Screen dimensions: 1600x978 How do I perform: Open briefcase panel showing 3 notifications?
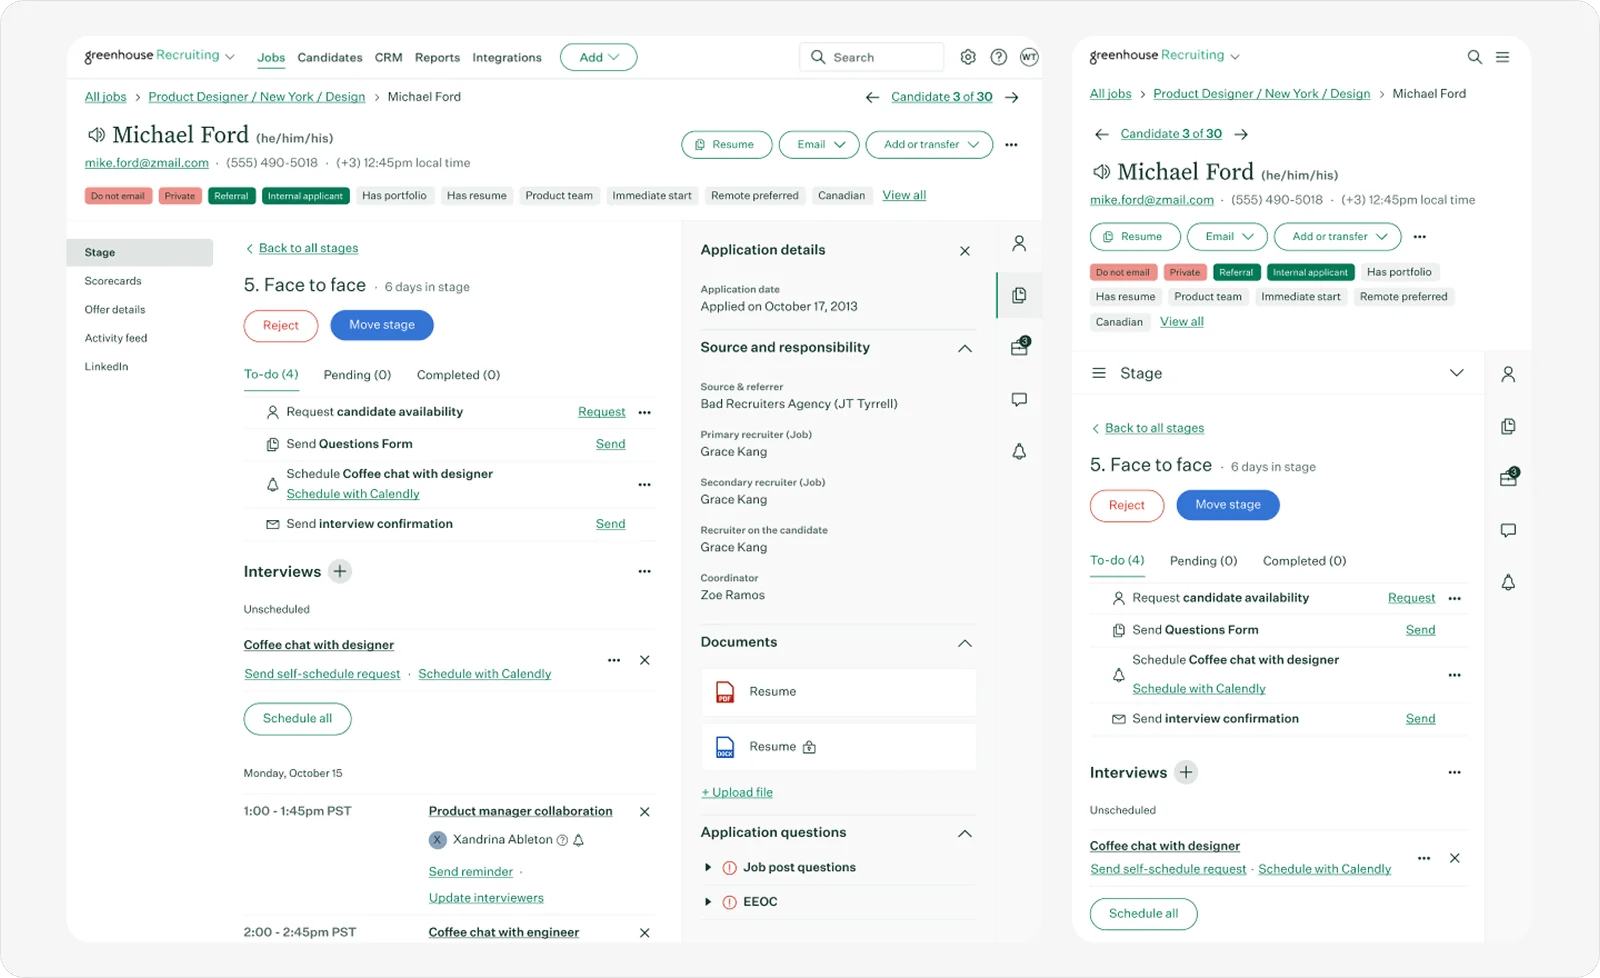[x=1017, y=346]
